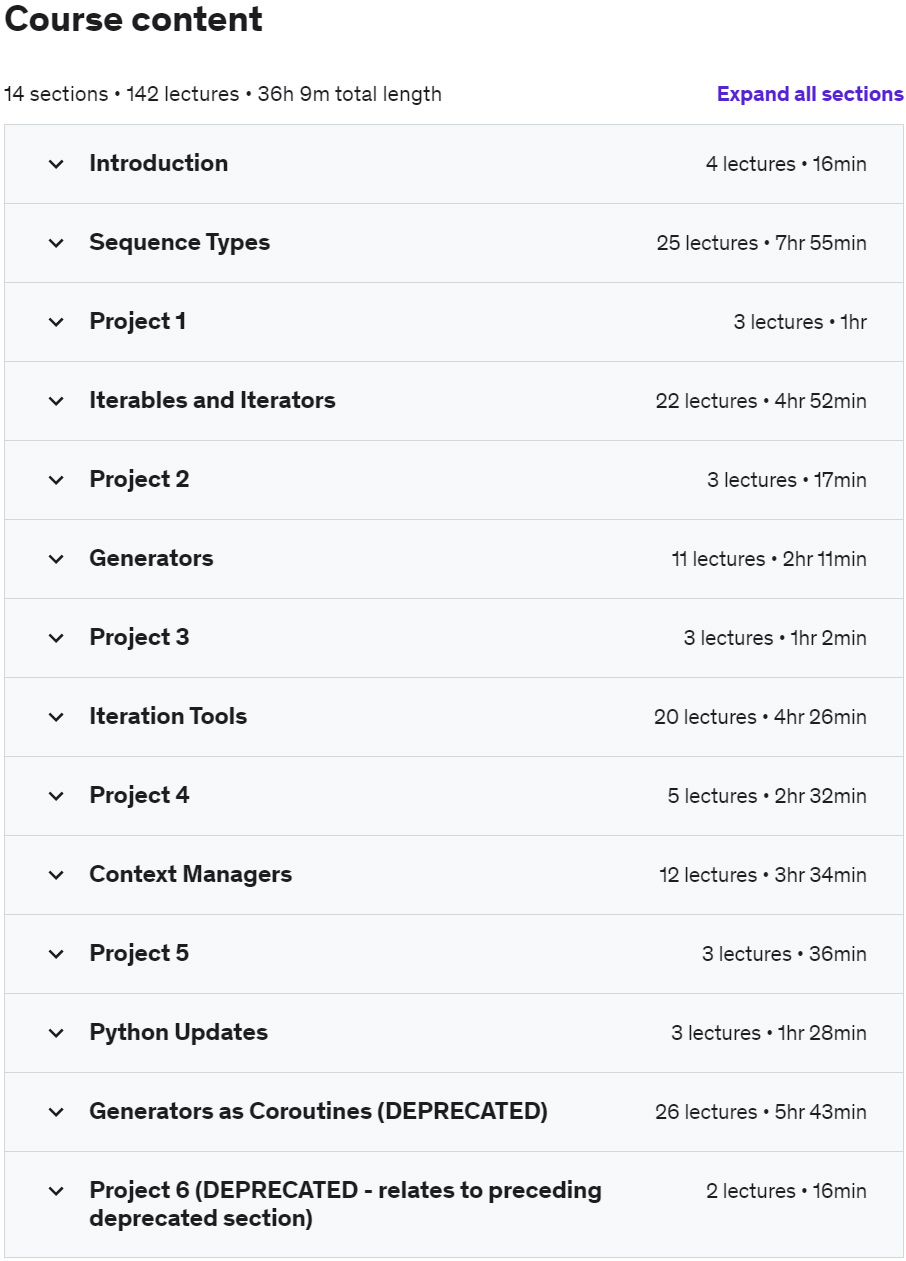Viewport: 906px width, 1261px height.
Task: Click Generators row's 11 lectures duration text
Action: pyautogui.click(x=768, y=559)
